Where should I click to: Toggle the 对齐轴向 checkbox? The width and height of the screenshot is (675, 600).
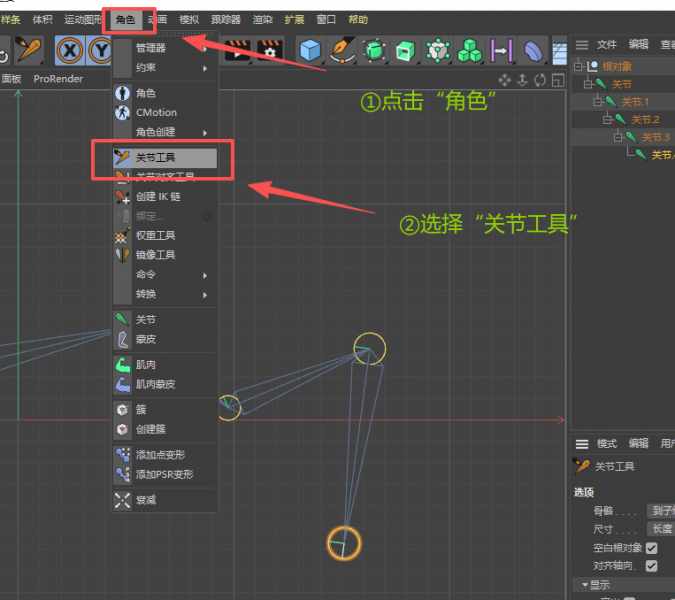click(652, 566)
